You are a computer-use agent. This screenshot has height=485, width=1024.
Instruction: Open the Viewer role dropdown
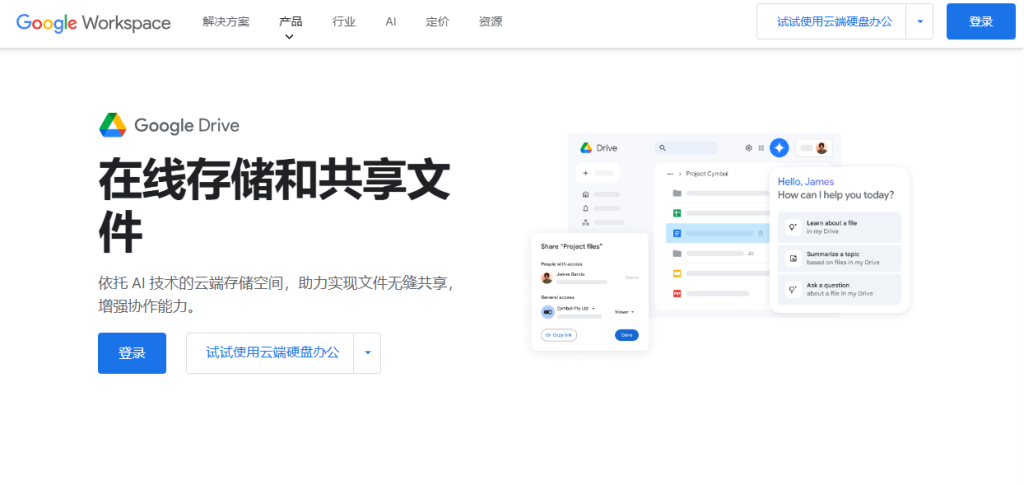tap(624, 312)
